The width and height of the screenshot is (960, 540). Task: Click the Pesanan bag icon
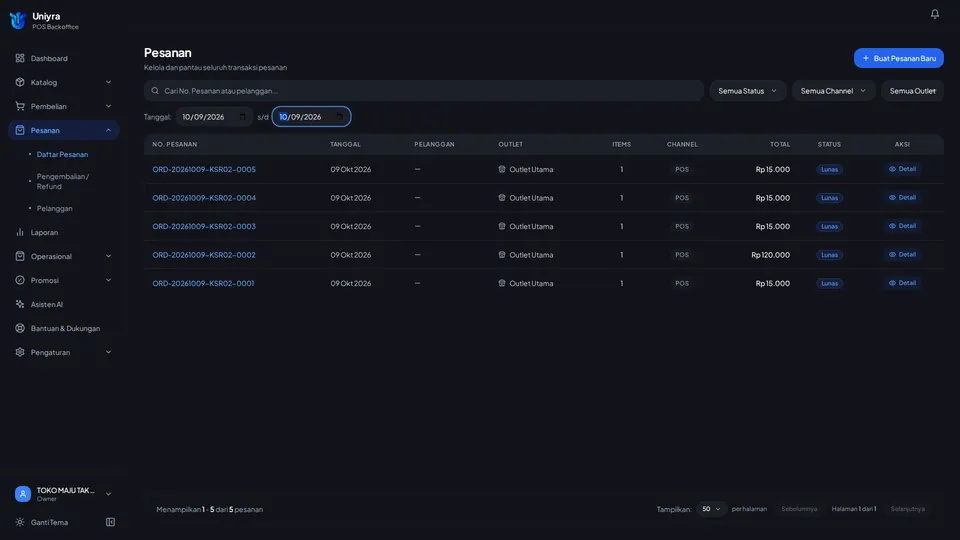pos(20,130)
